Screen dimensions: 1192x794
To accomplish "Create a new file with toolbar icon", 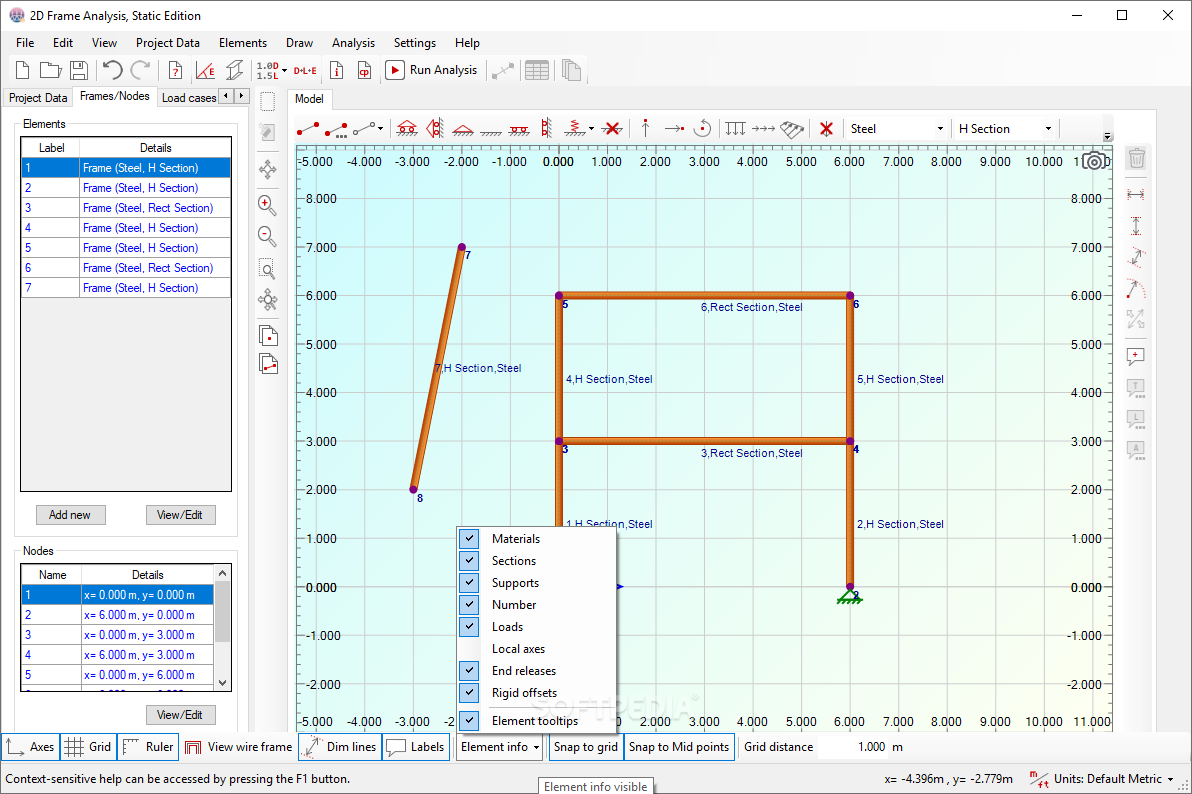I will [x=23, y=70].
